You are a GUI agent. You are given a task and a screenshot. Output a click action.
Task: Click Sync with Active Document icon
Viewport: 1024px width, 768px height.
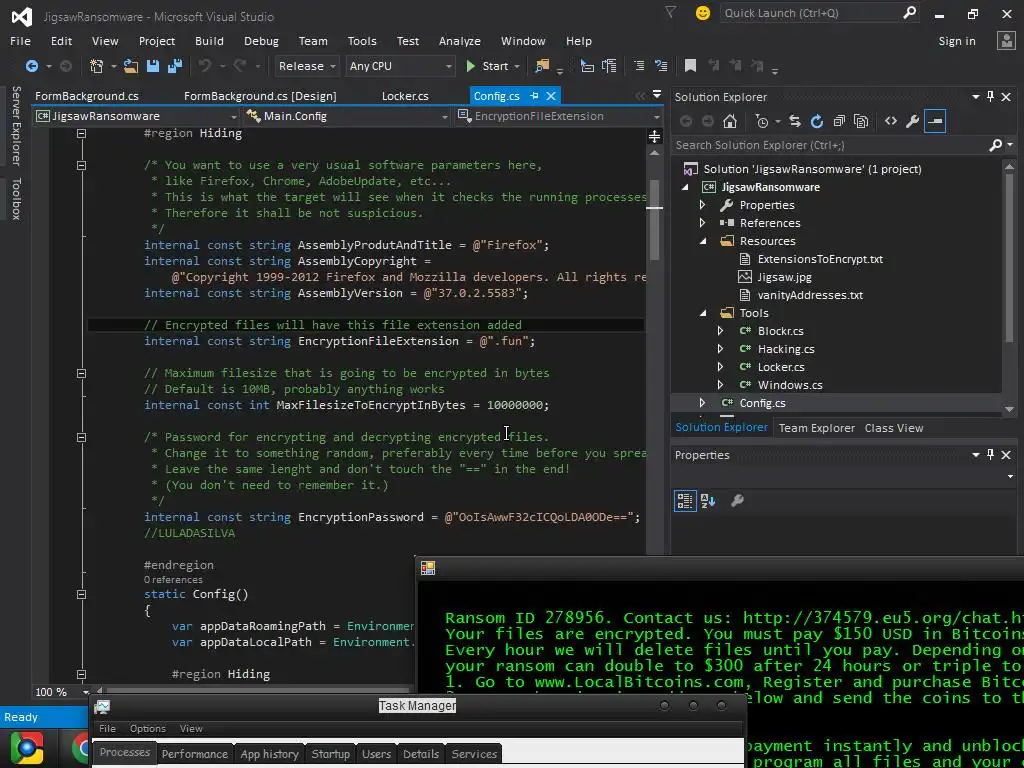coord(795,121)
